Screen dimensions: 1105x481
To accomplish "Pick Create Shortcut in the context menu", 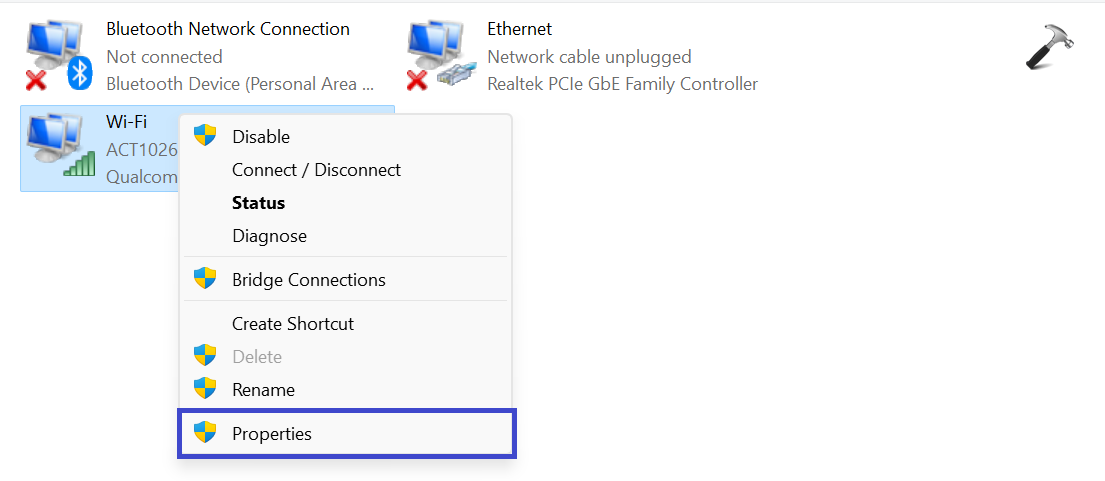I will pyautogui.click(x=292, y=323).
